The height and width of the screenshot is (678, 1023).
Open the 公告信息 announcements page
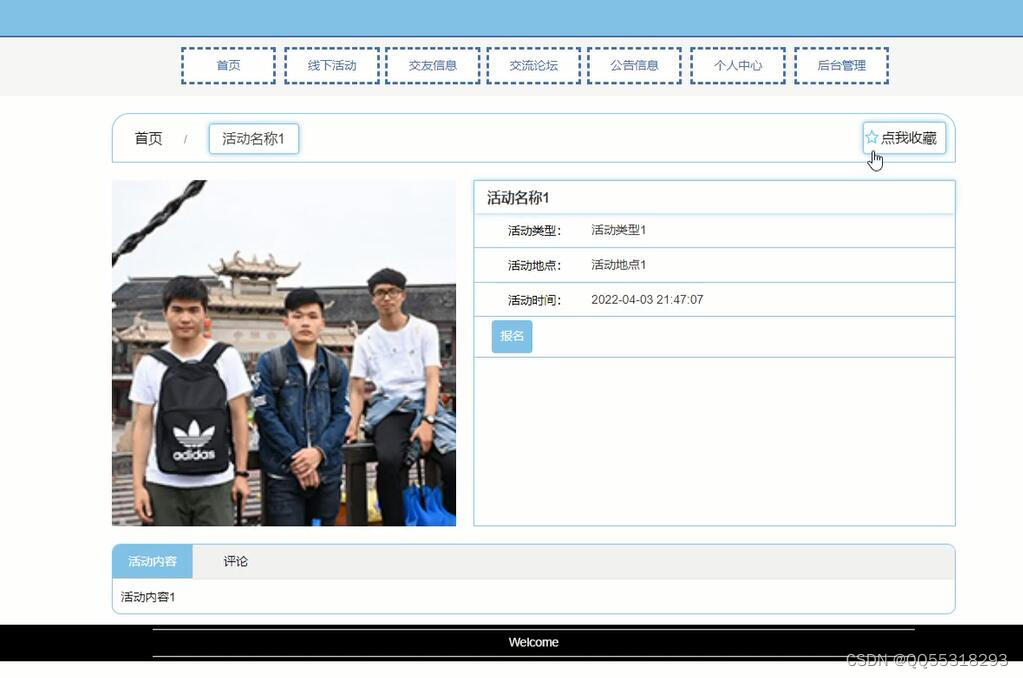(x=634, y=64)
